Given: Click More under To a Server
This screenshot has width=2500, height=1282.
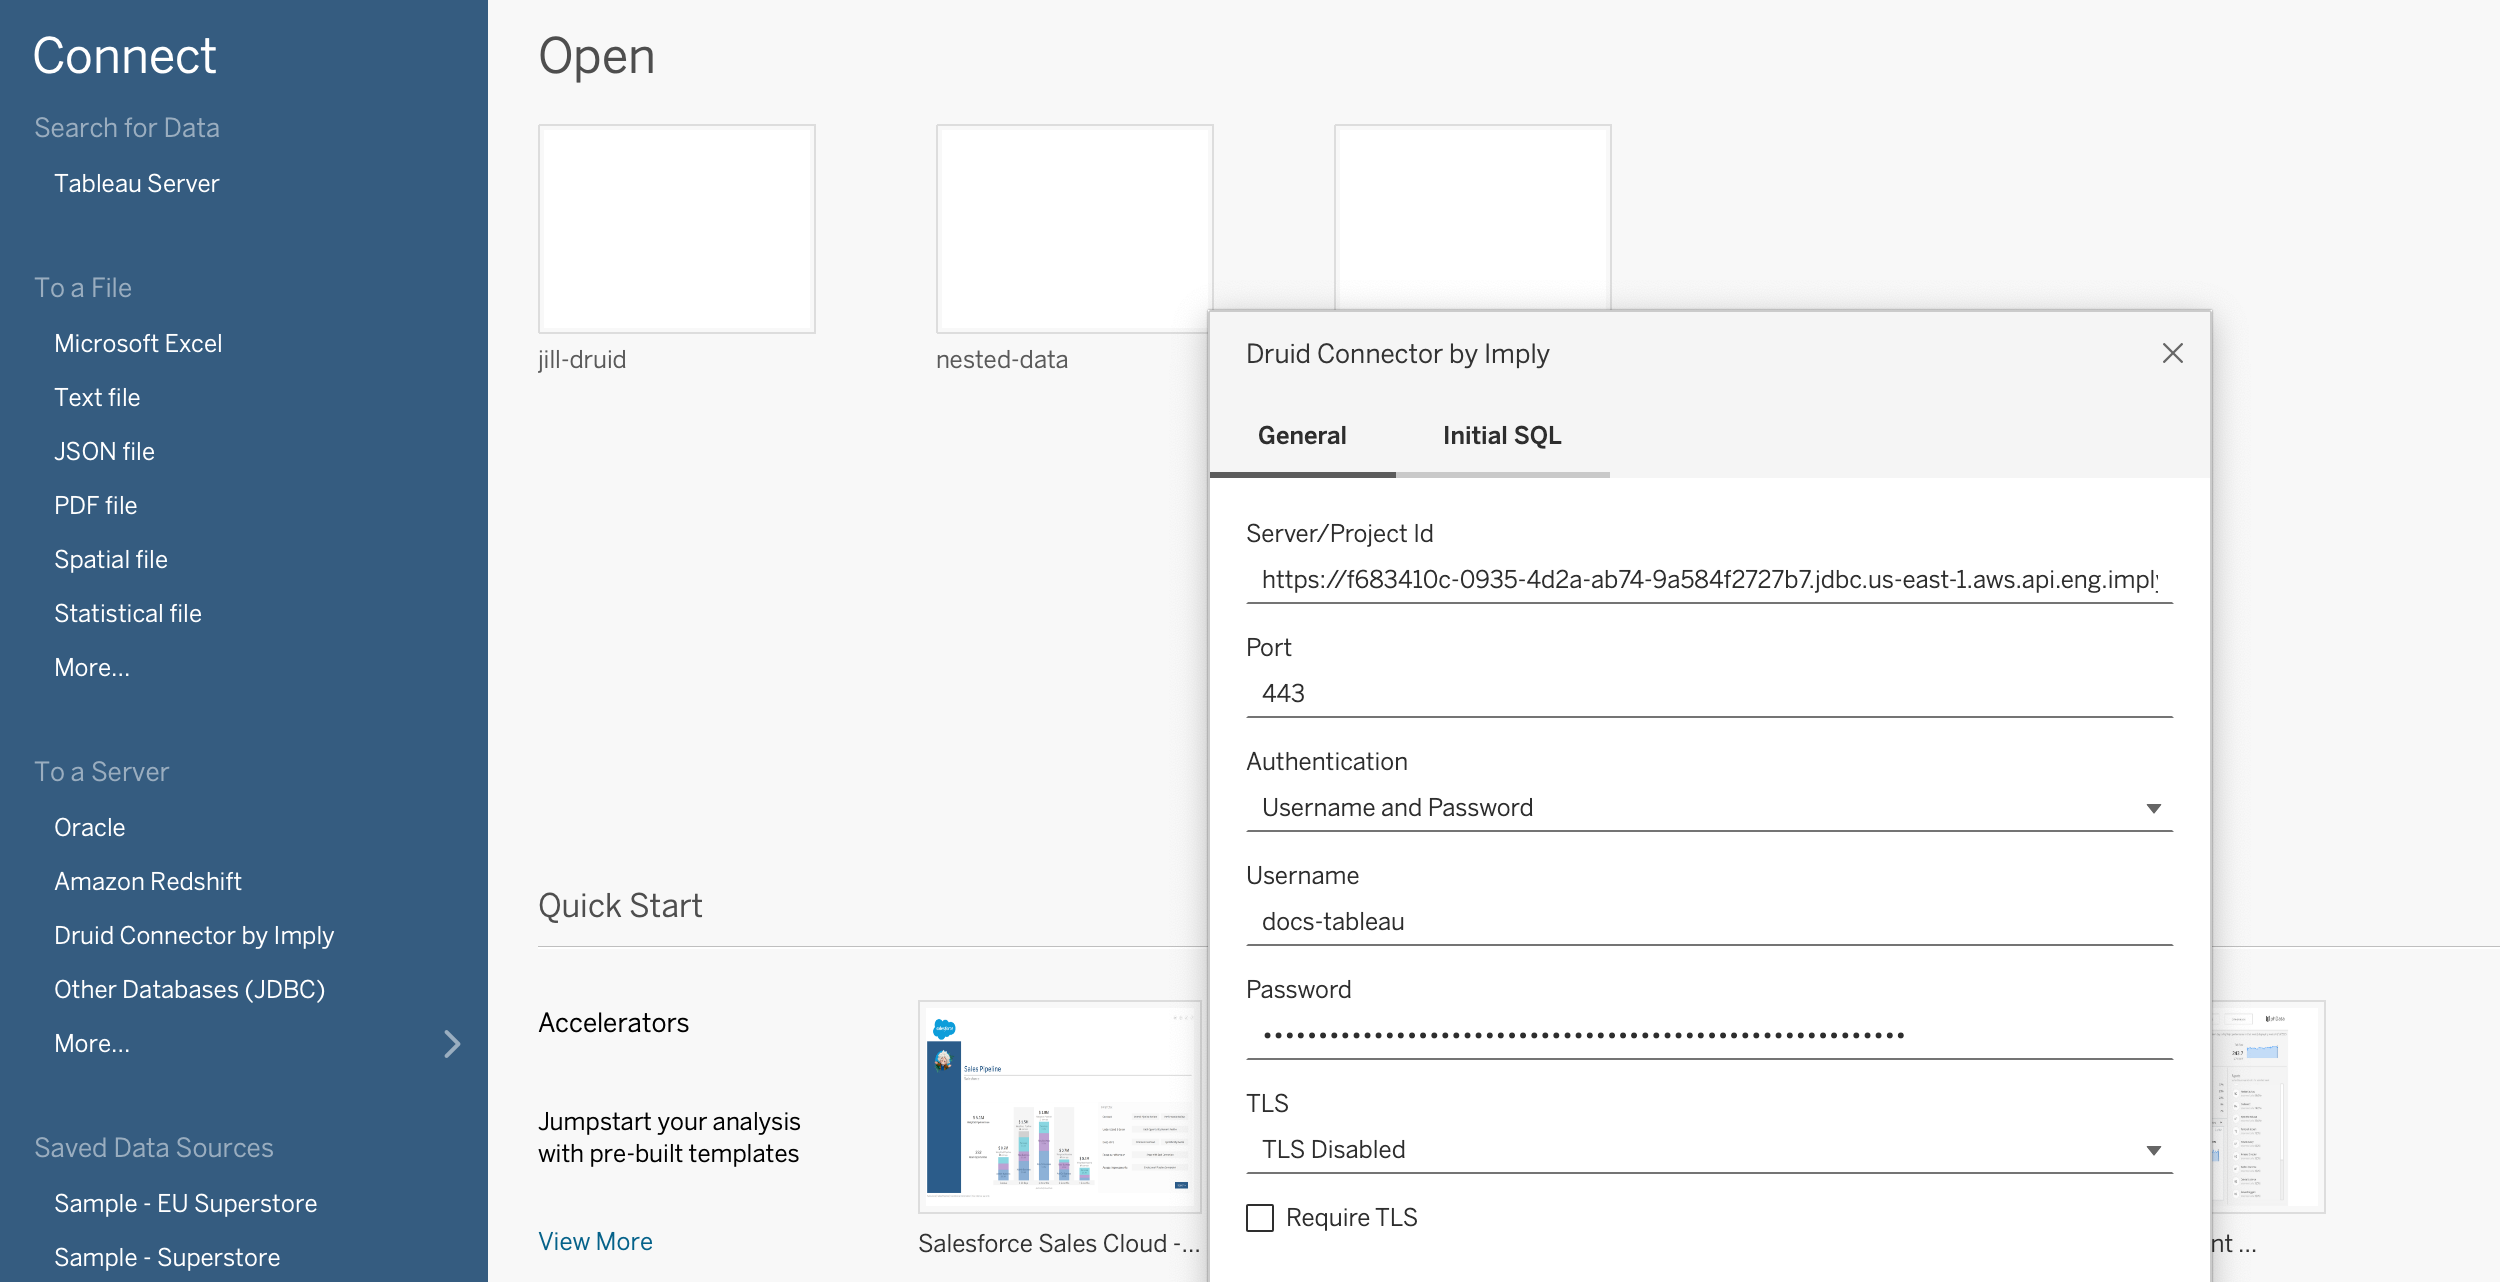Looking at the screenshot, I should pyautogui.click(x=92, y=1043).
